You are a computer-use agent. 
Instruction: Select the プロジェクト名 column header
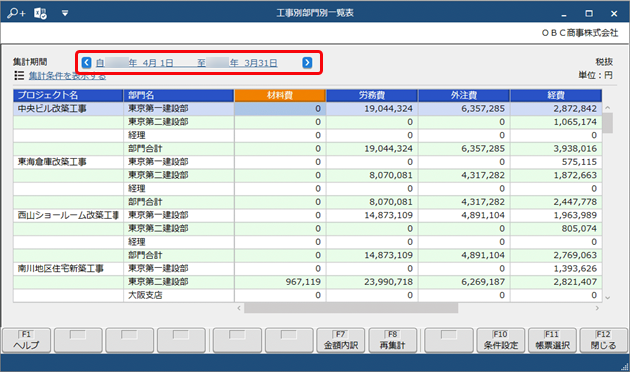coord(68,95)
